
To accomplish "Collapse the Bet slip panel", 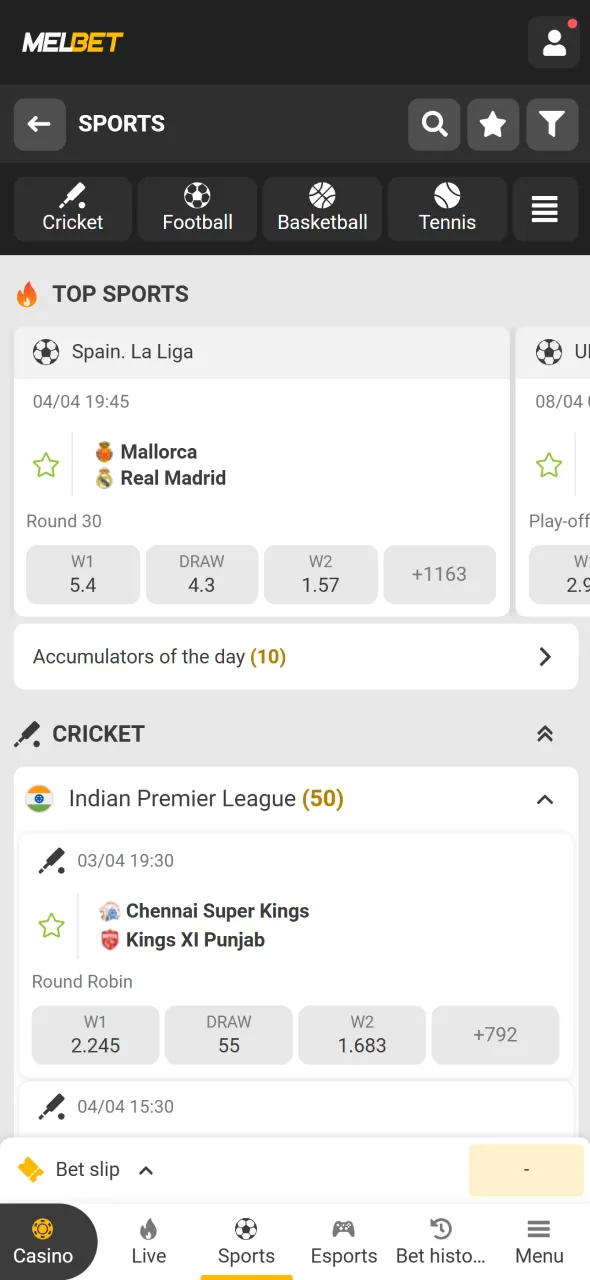I will click(146, 1169).
